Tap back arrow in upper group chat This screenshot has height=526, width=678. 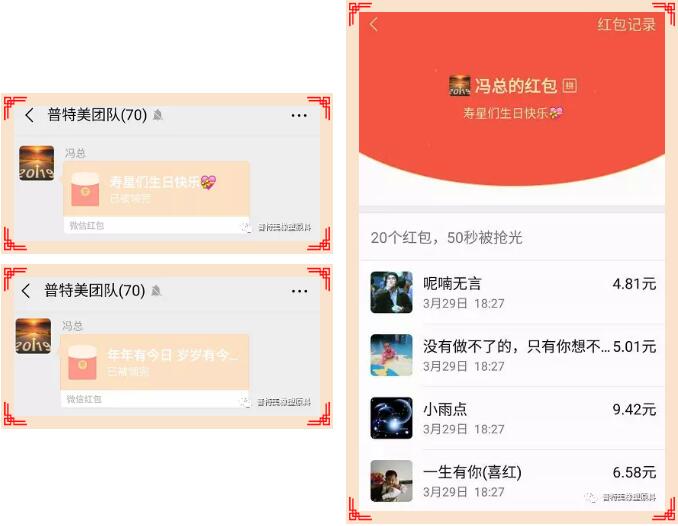point(29,115)
